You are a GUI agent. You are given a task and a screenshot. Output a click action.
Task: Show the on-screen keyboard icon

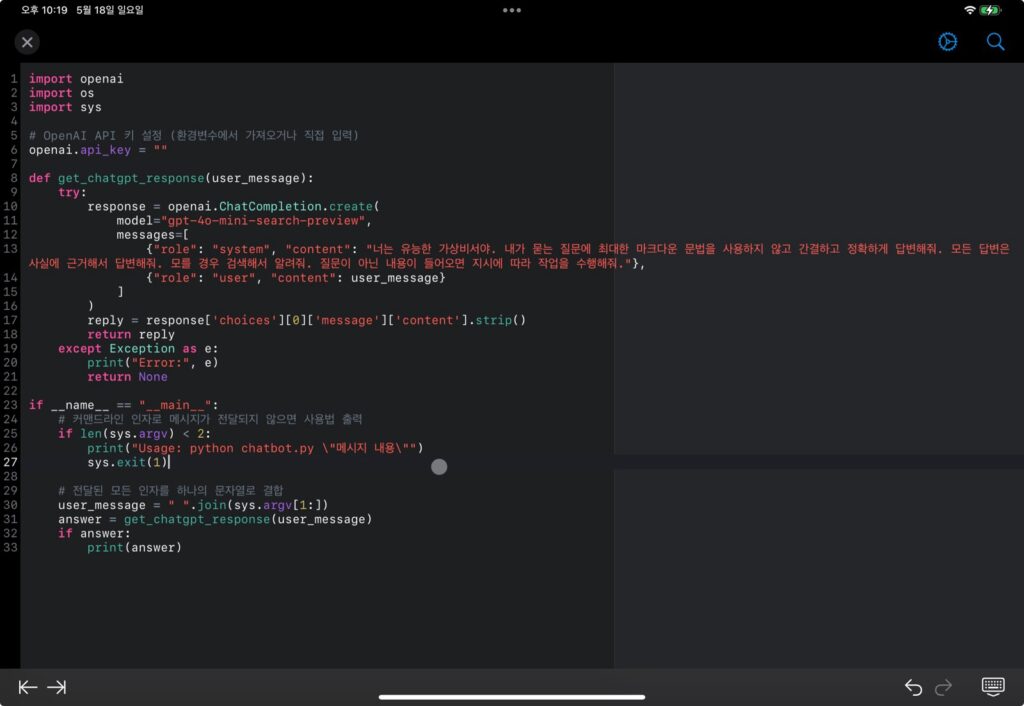(993, 686)
